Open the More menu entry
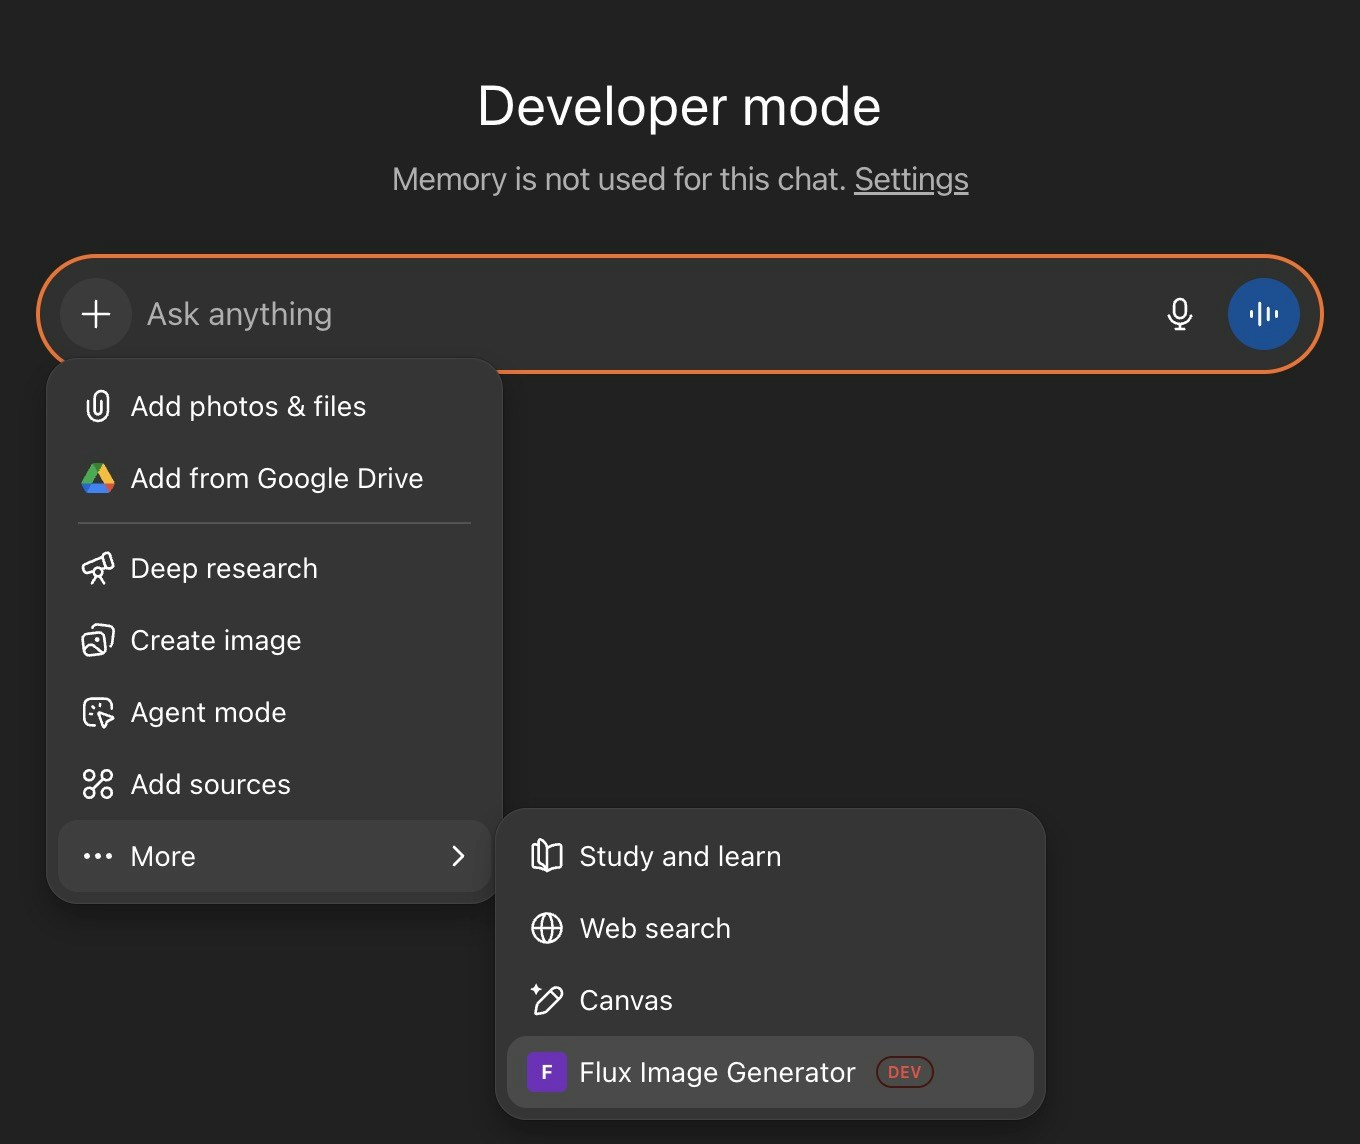This screenshot has height=1144, width=1360. click(x=274, y=856)
